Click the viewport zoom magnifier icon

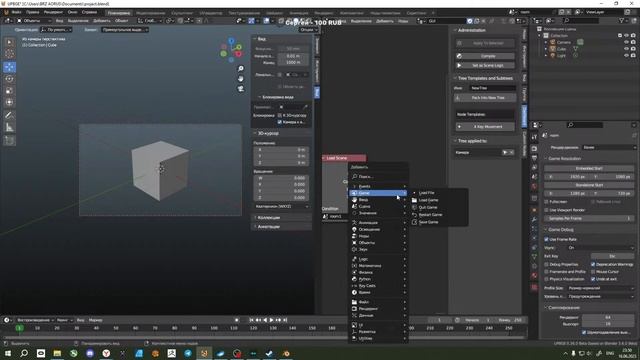point(241,69)
